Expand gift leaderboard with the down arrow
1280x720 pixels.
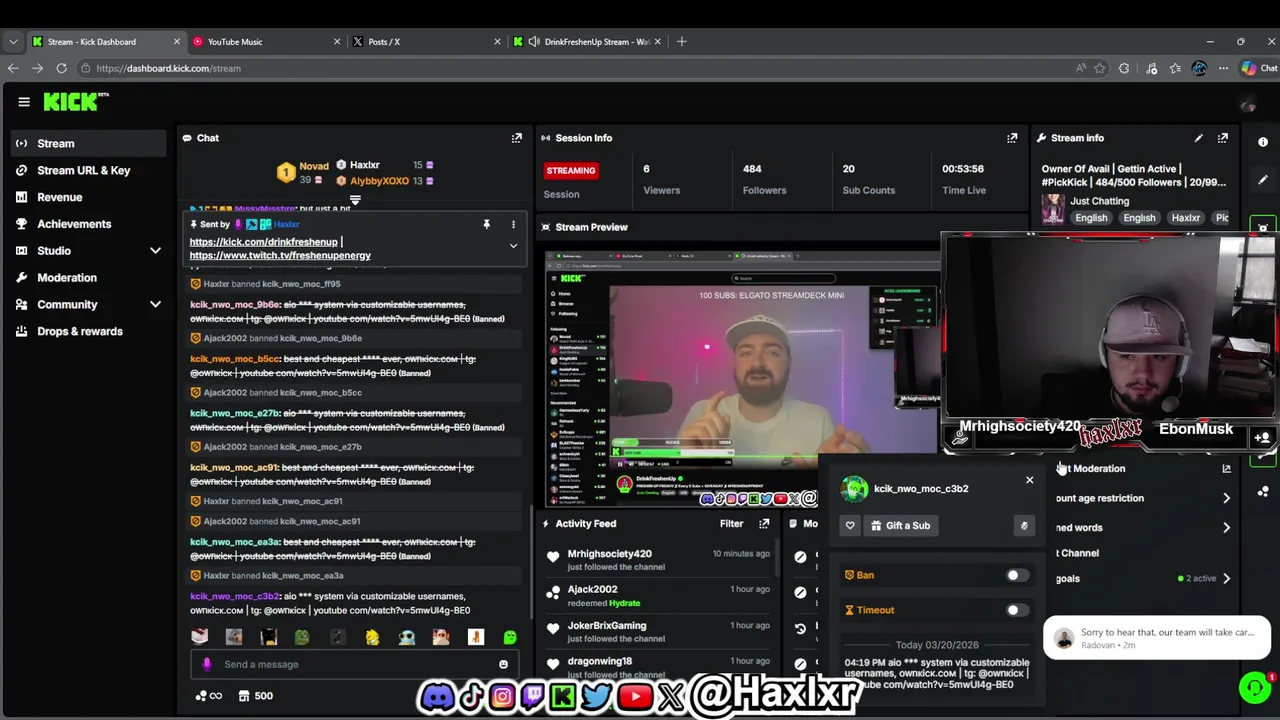pyautogui.click(x=355, y=200)
